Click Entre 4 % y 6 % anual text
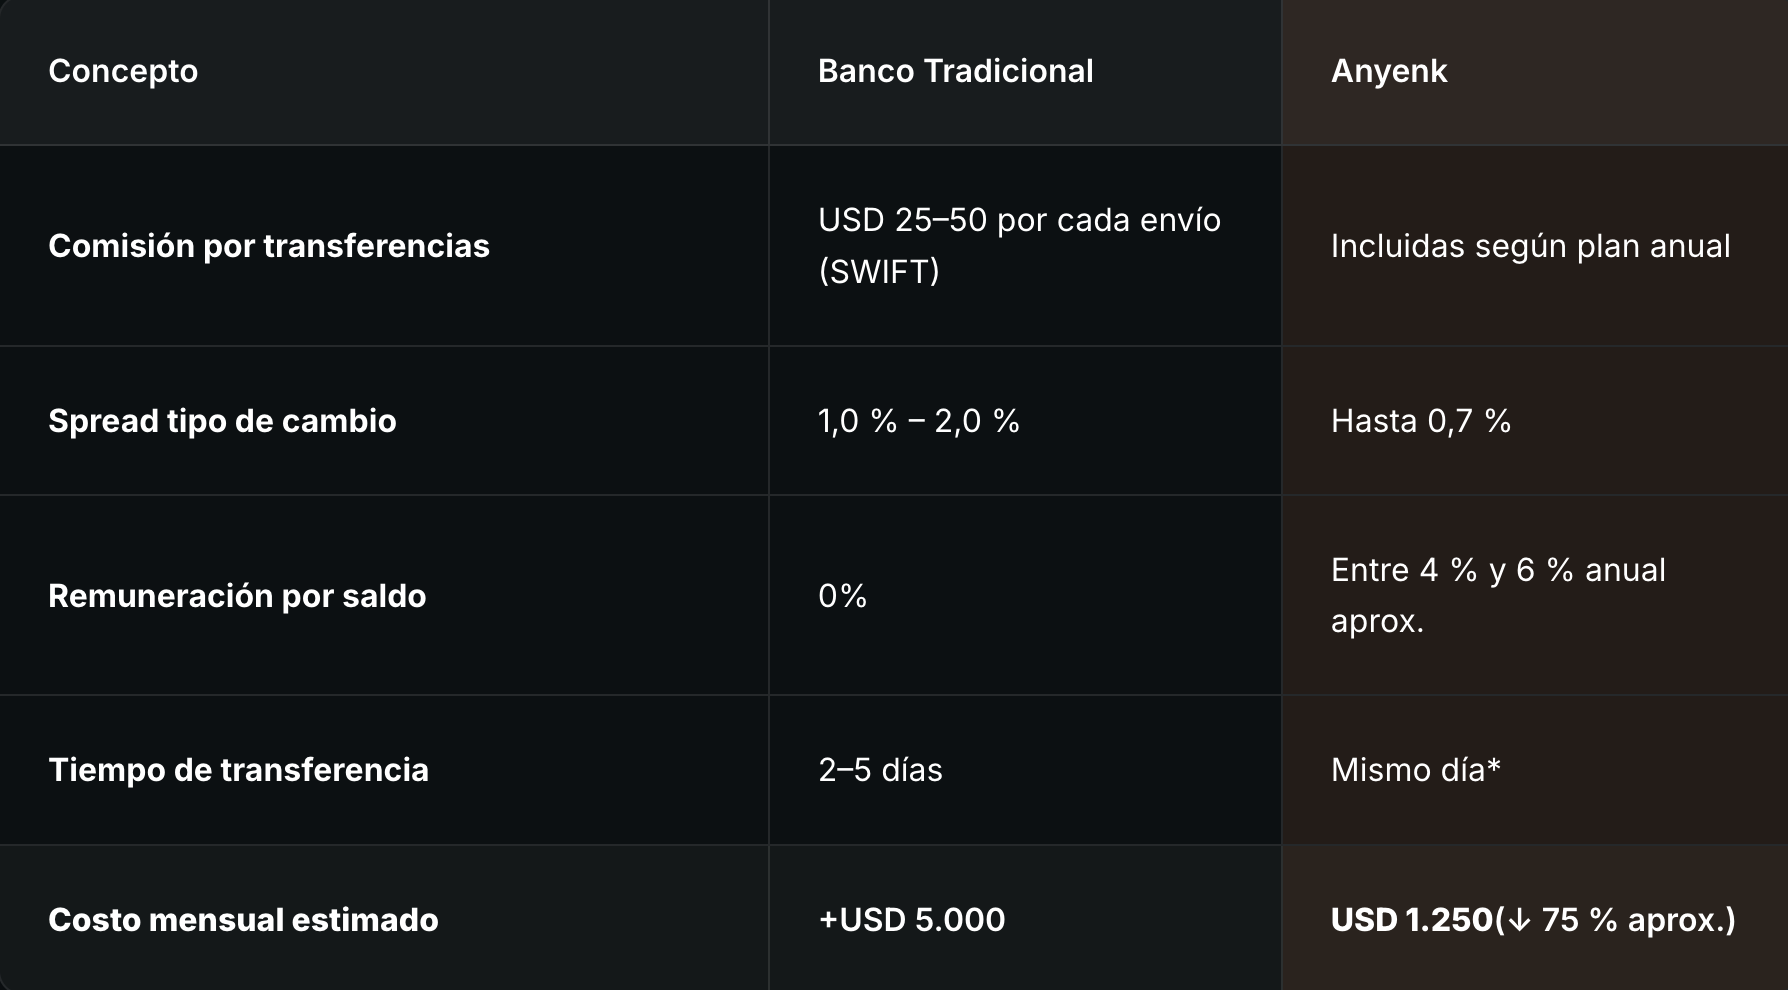The width and height of the screenshot is (1788, 990). pyautogui.click(x=1497, y=570)
